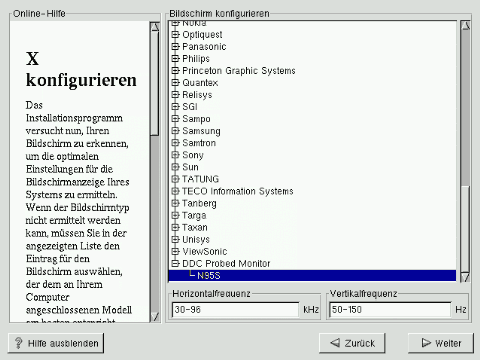Collapse the DDC Probed Monitor node
This screenshot has height=360, width=480.
[x=175, y=263]
